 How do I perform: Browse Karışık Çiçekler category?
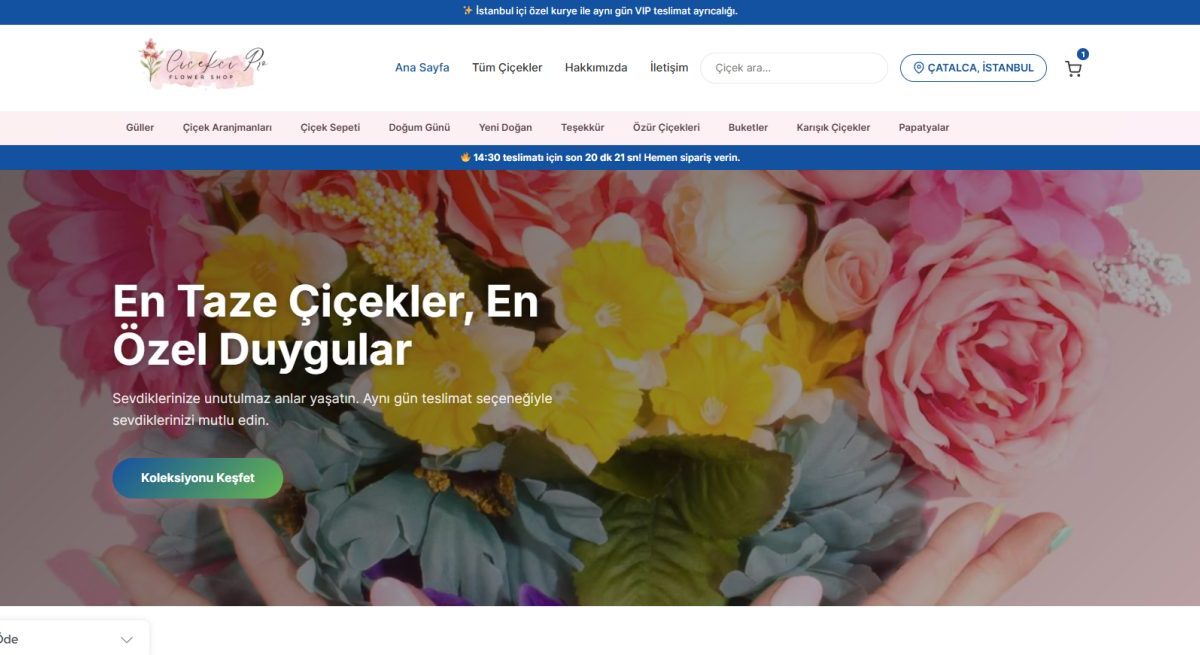pos(833,128)
